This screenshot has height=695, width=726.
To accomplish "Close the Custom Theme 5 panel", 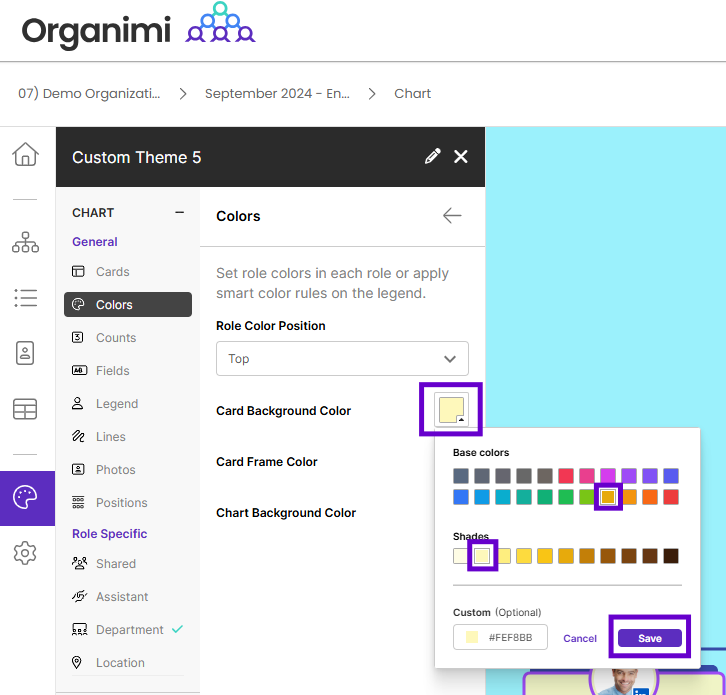I will tap(461, 157).
